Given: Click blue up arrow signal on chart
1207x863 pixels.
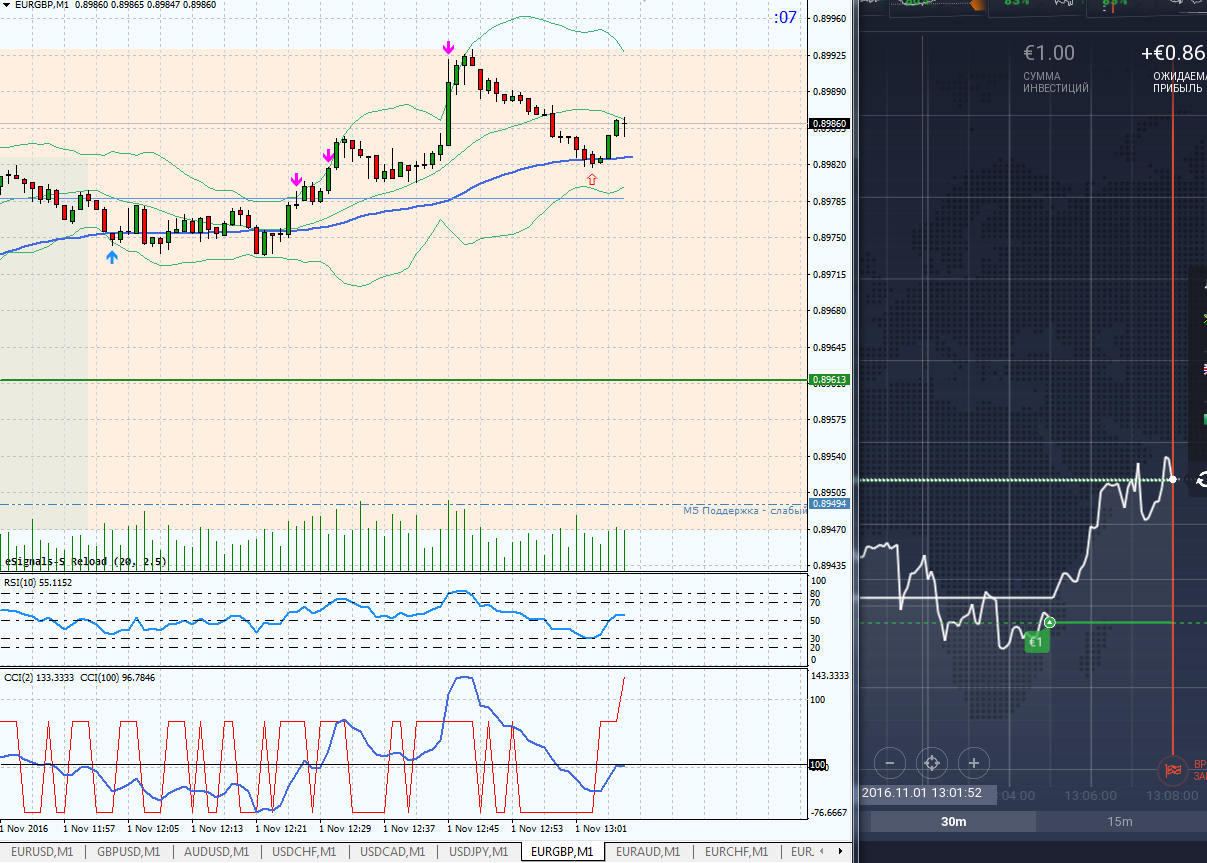Looking at the screenshot, I should [112, 257].
